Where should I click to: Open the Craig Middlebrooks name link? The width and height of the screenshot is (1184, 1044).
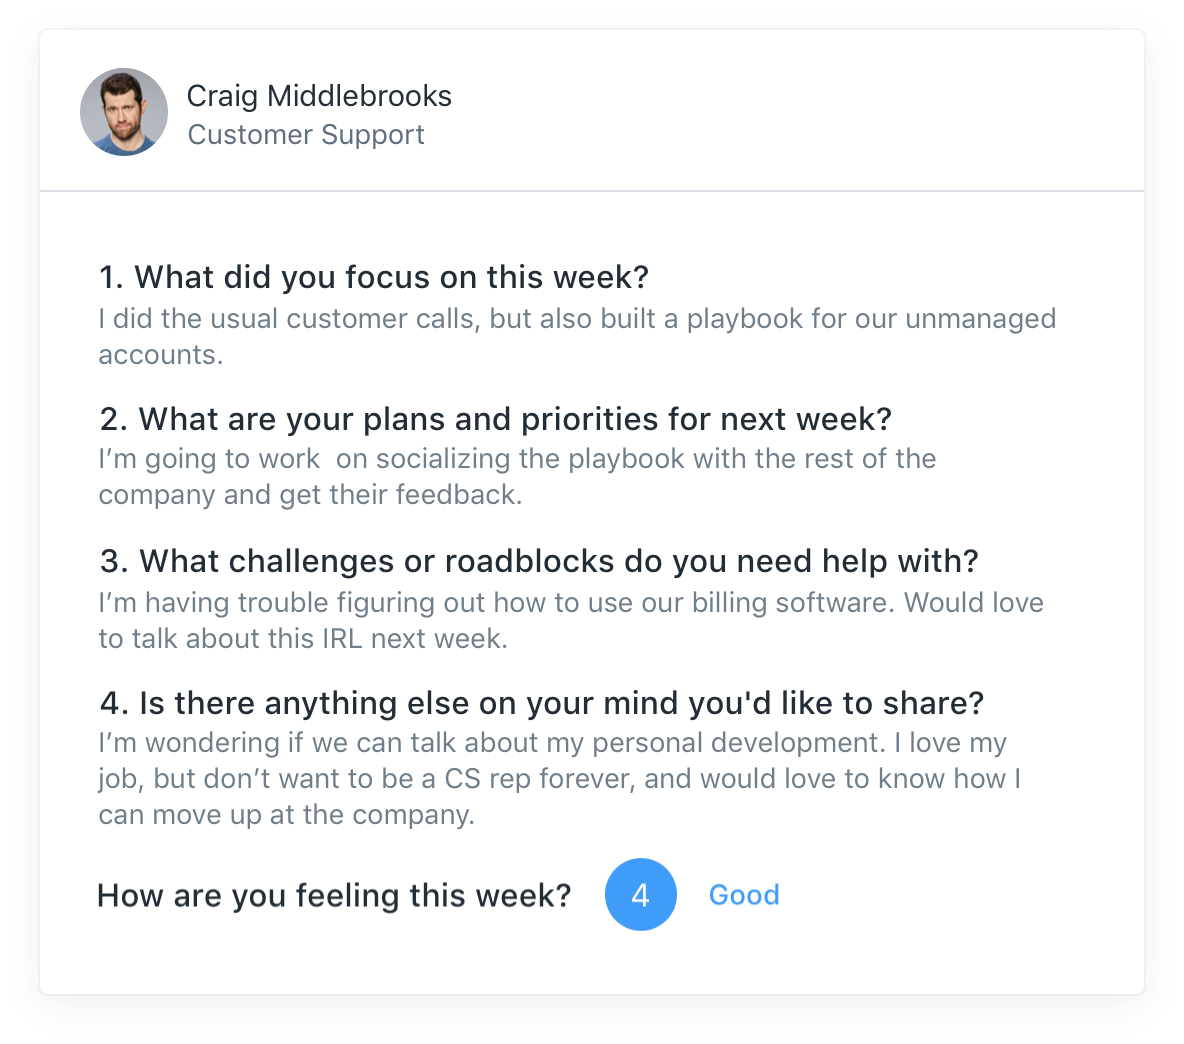319,96
